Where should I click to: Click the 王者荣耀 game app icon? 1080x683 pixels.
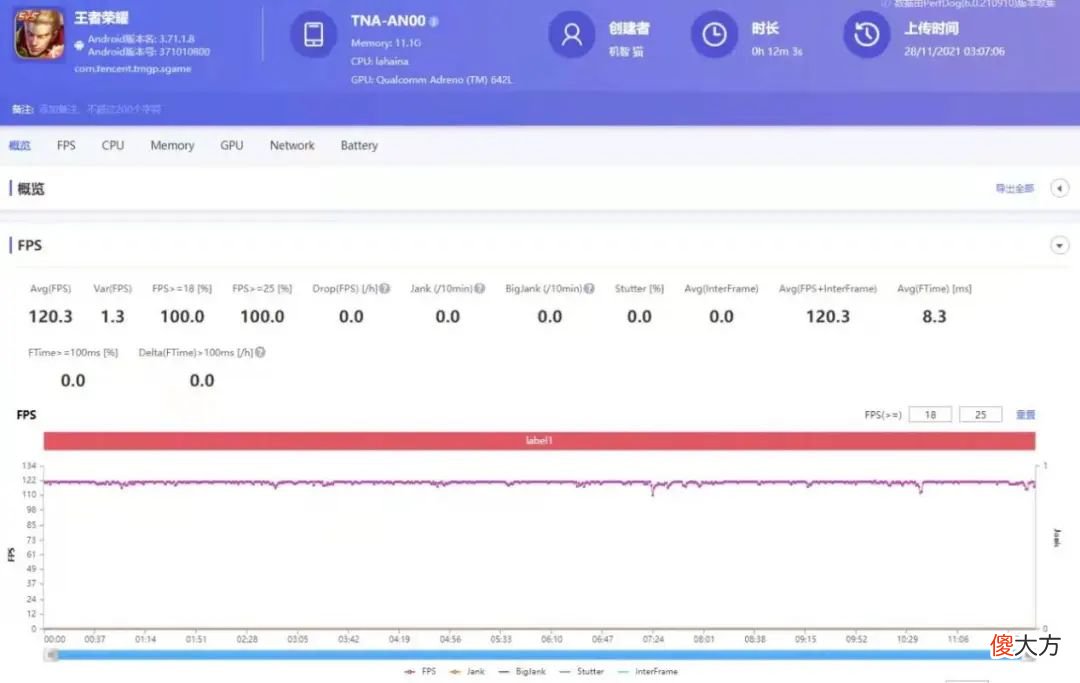tap(39, 34)
